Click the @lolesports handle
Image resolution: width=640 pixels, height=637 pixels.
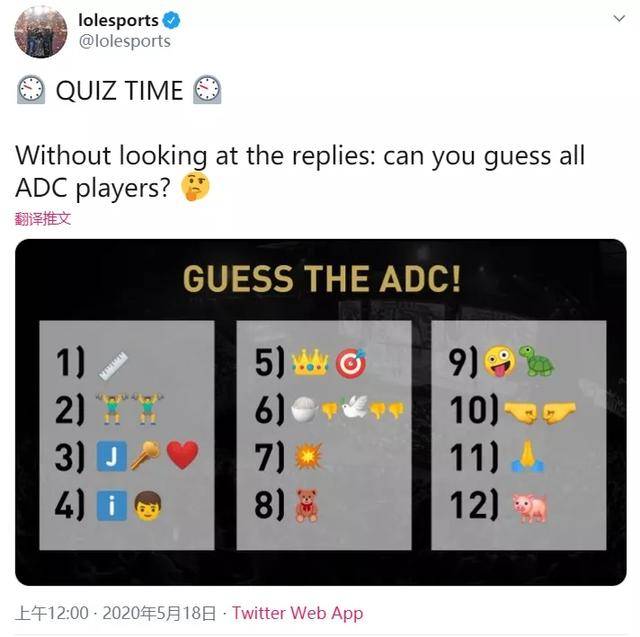pyautogui.click(x=124, y=42)
